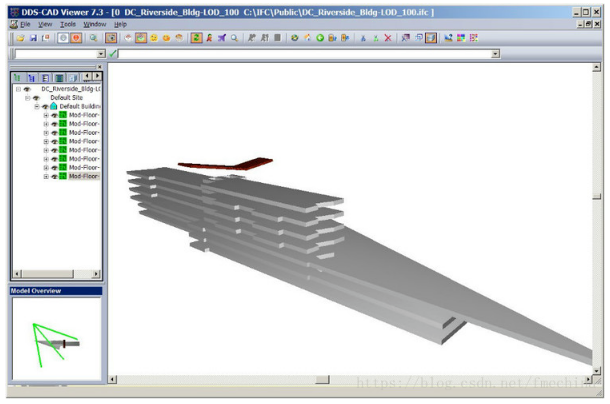
Task: Click the Model Overview thumbnail preview
Action: point(57,339)
